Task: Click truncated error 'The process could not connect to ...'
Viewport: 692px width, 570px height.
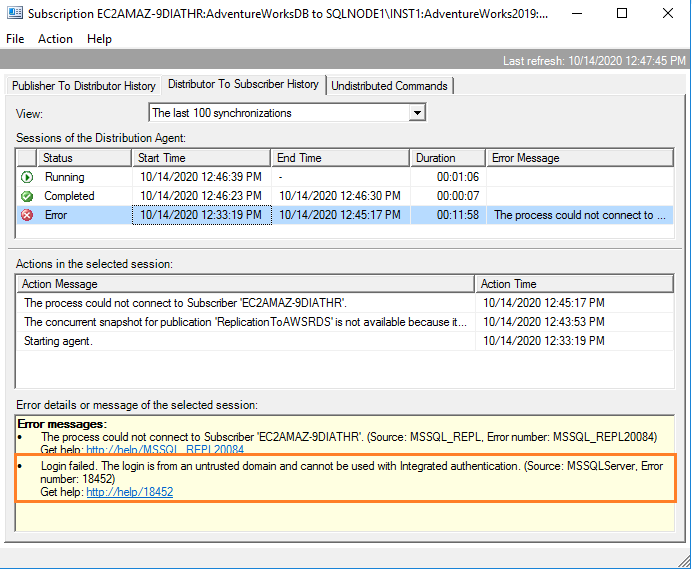Action: coord(579,215)
